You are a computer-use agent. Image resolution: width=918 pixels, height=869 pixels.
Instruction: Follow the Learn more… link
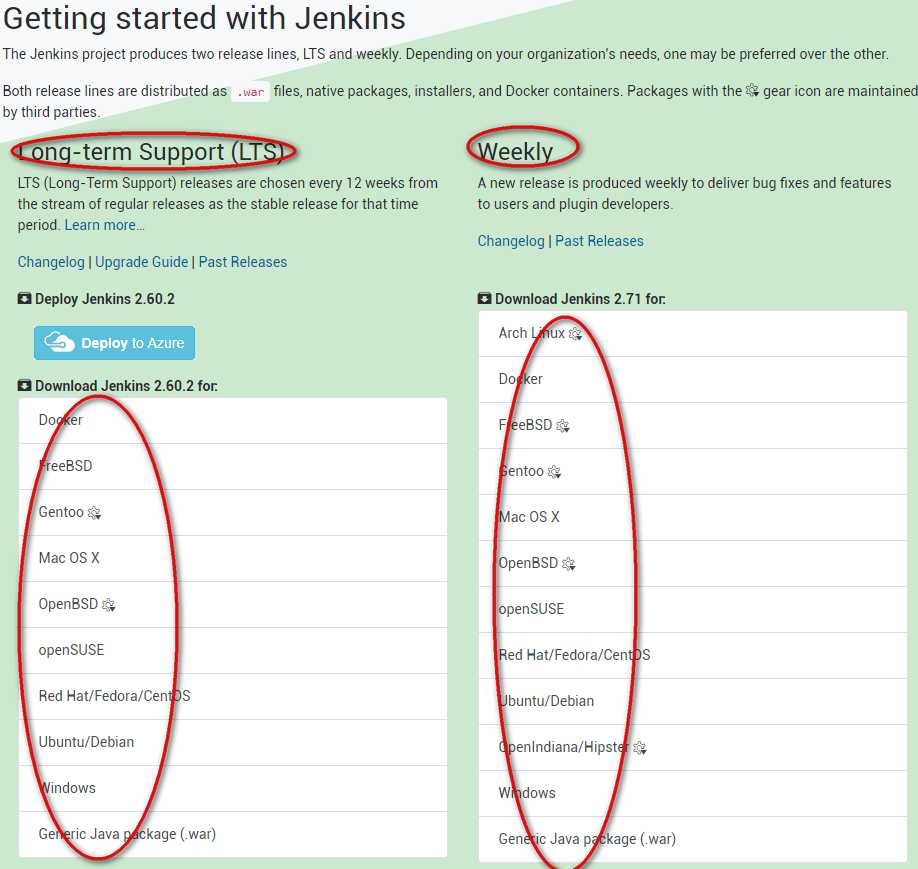(104, 225)
